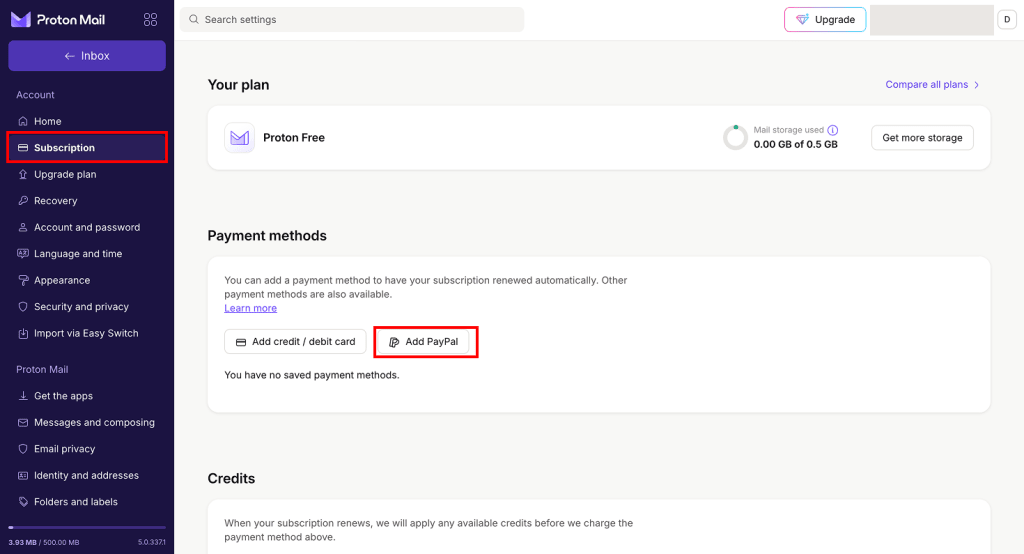Click the Recovery key icon
The image size is (1024, 554).
[x=23, y=201]
